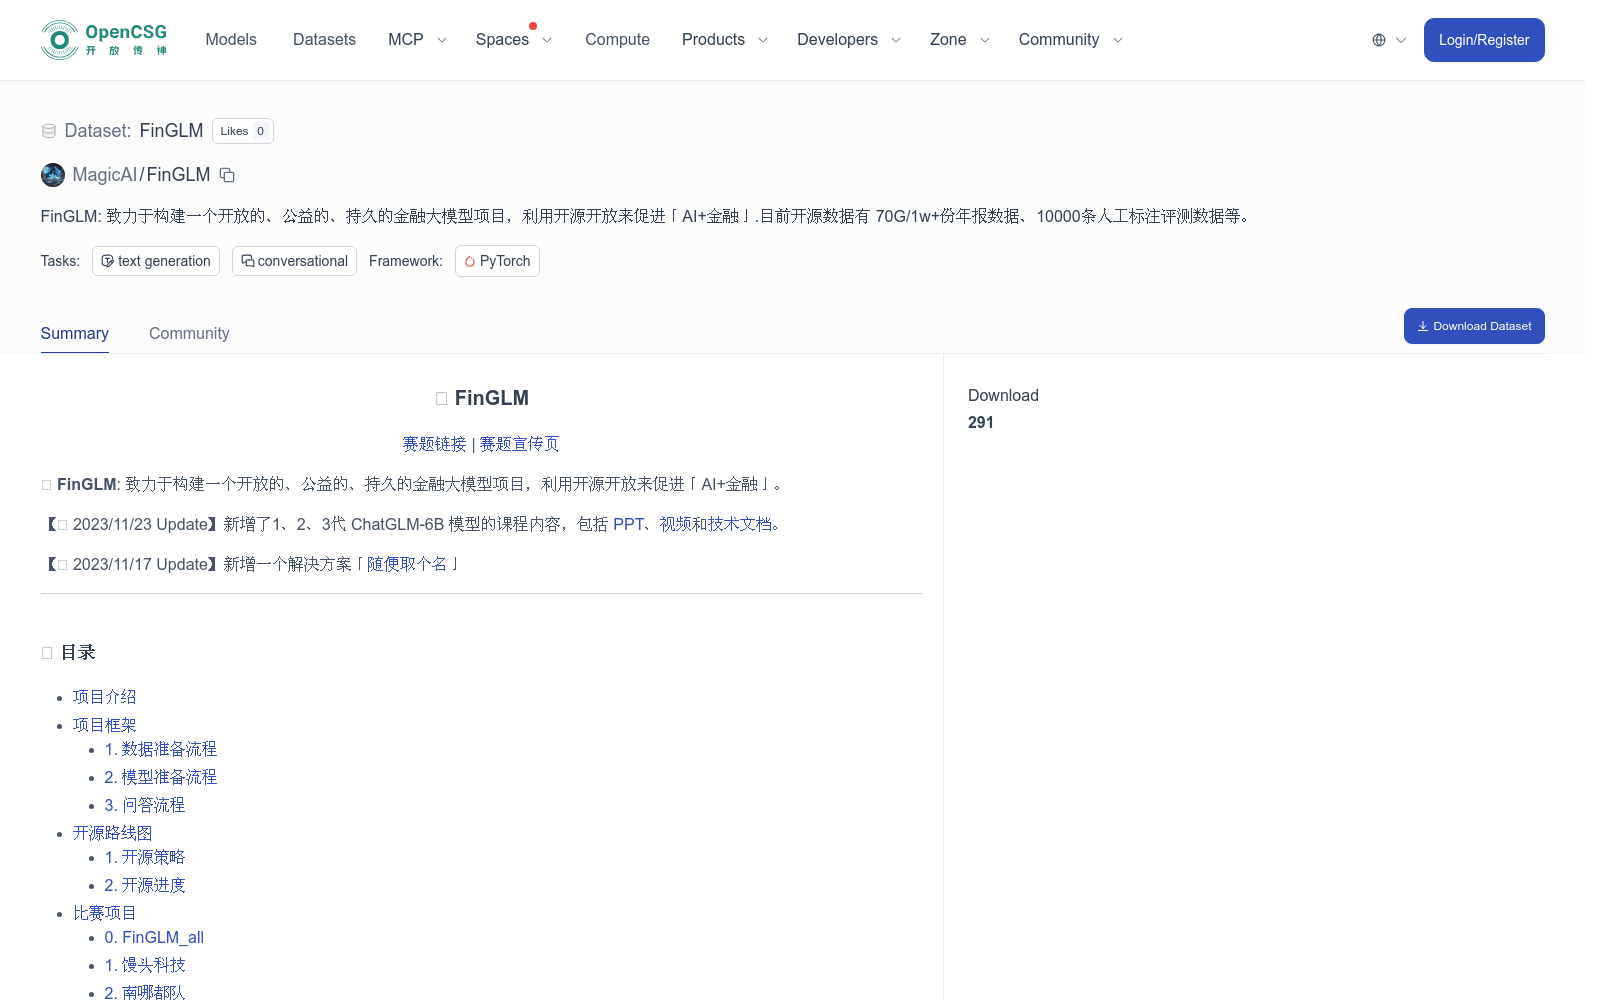The width and height of the screenshot is (1600, 1000).
Task: Copy the MagicAI/FinGLM dataset path
Action: point(227,175)
